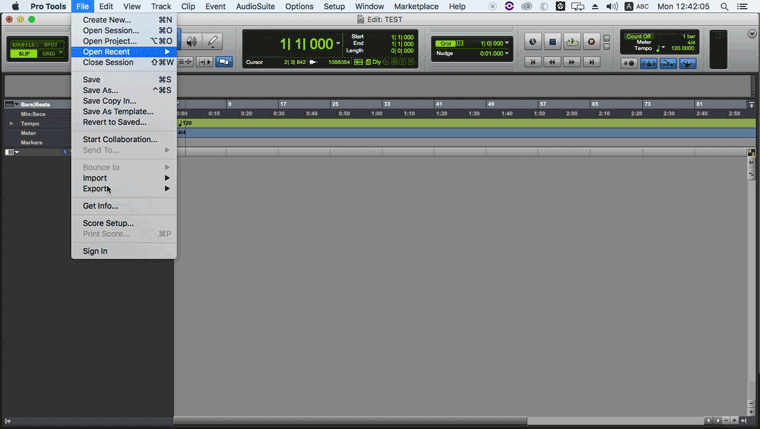The image size is (760, 429).
Task: Toggle the blue MIDI Merge button
Action: (x=668, y=64)
